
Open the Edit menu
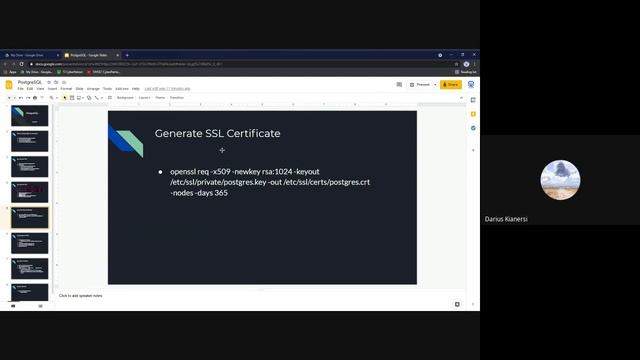coord(30,89)
